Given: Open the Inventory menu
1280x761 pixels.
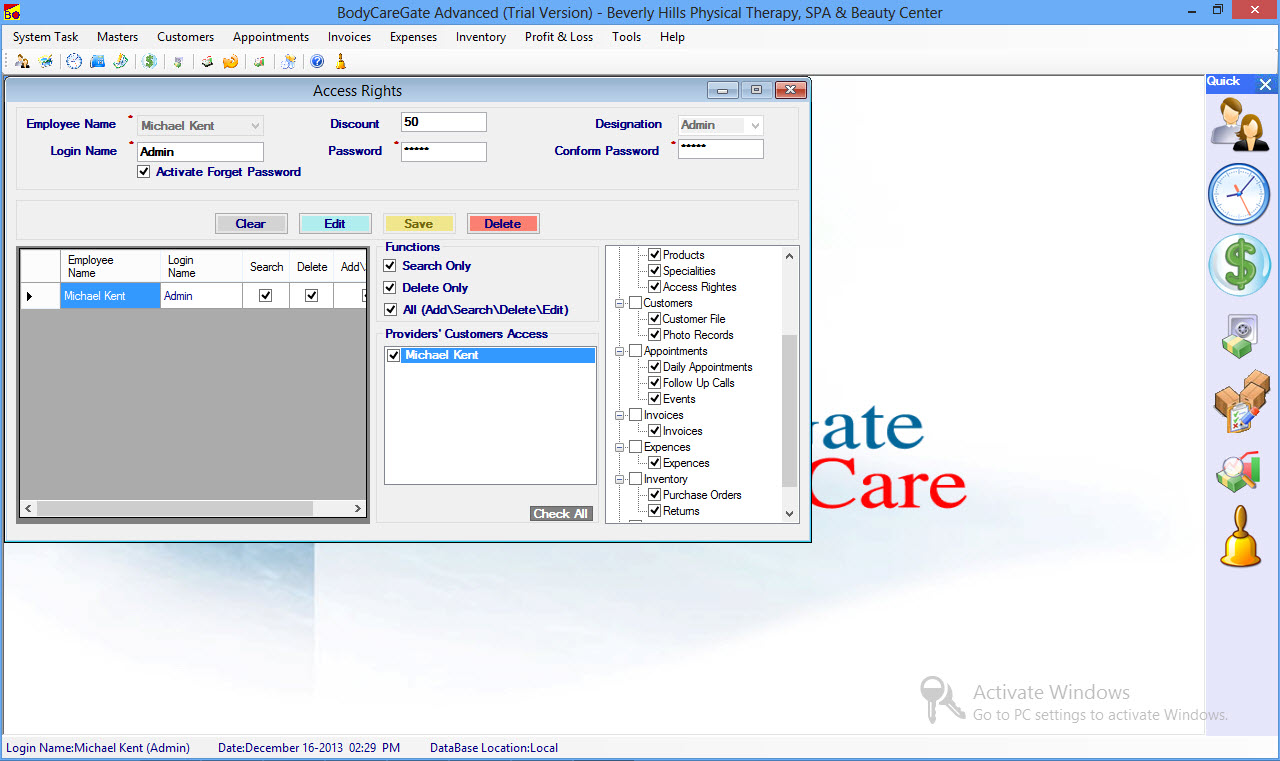Looking at the screenshot, I should tap(480, 37).
